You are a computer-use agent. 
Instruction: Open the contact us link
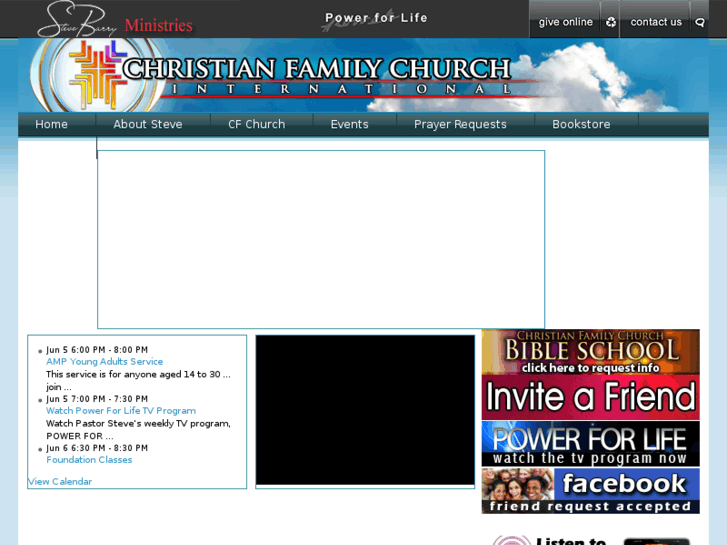(x=656, y=22)
